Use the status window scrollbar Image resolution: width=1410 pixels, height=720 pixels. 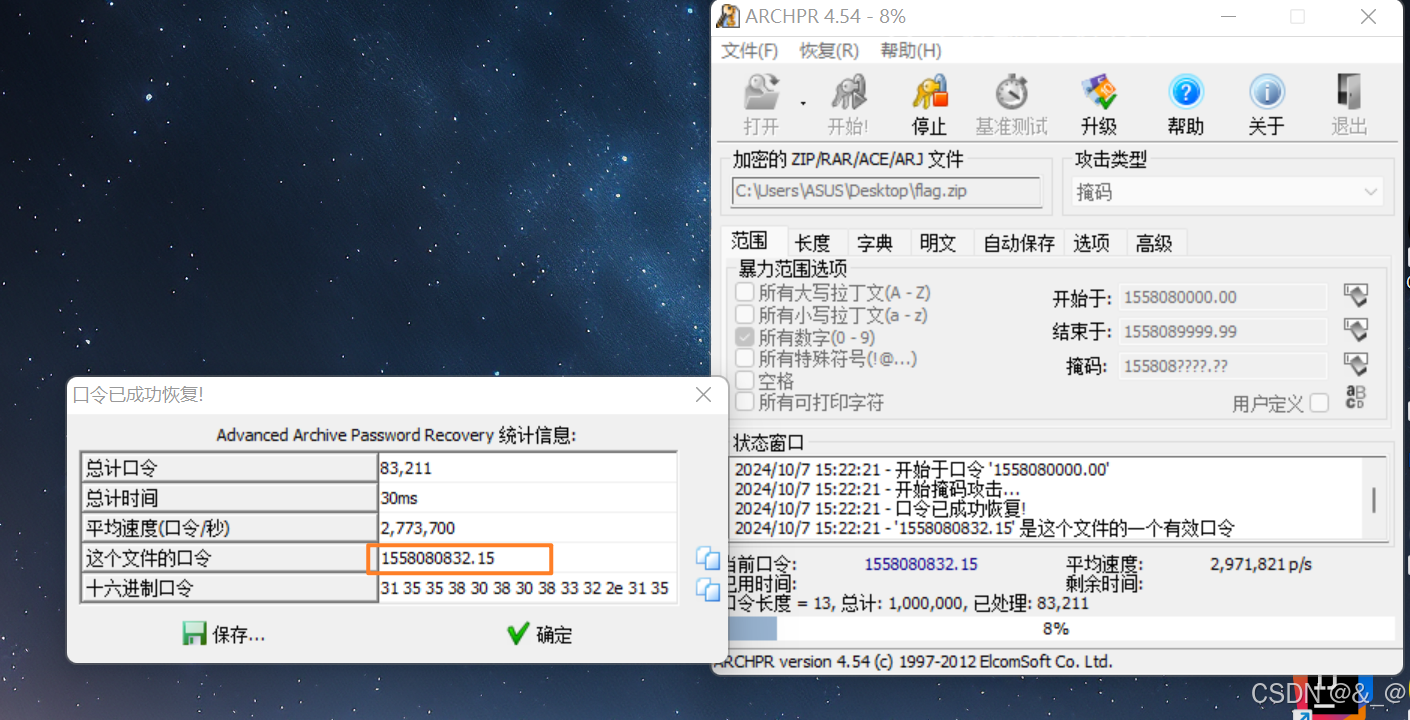(1374, 499)
